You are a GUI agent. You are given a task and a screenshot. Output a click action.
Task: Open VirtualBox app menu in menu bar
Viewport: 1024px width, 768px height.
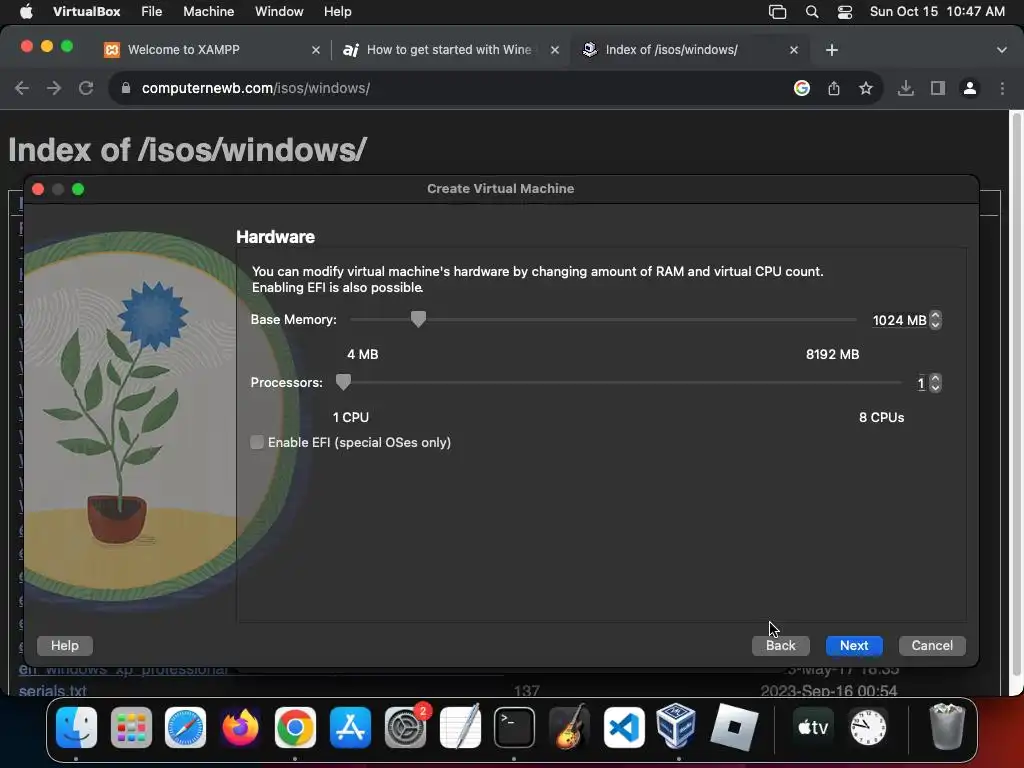[x=86, y=12]
